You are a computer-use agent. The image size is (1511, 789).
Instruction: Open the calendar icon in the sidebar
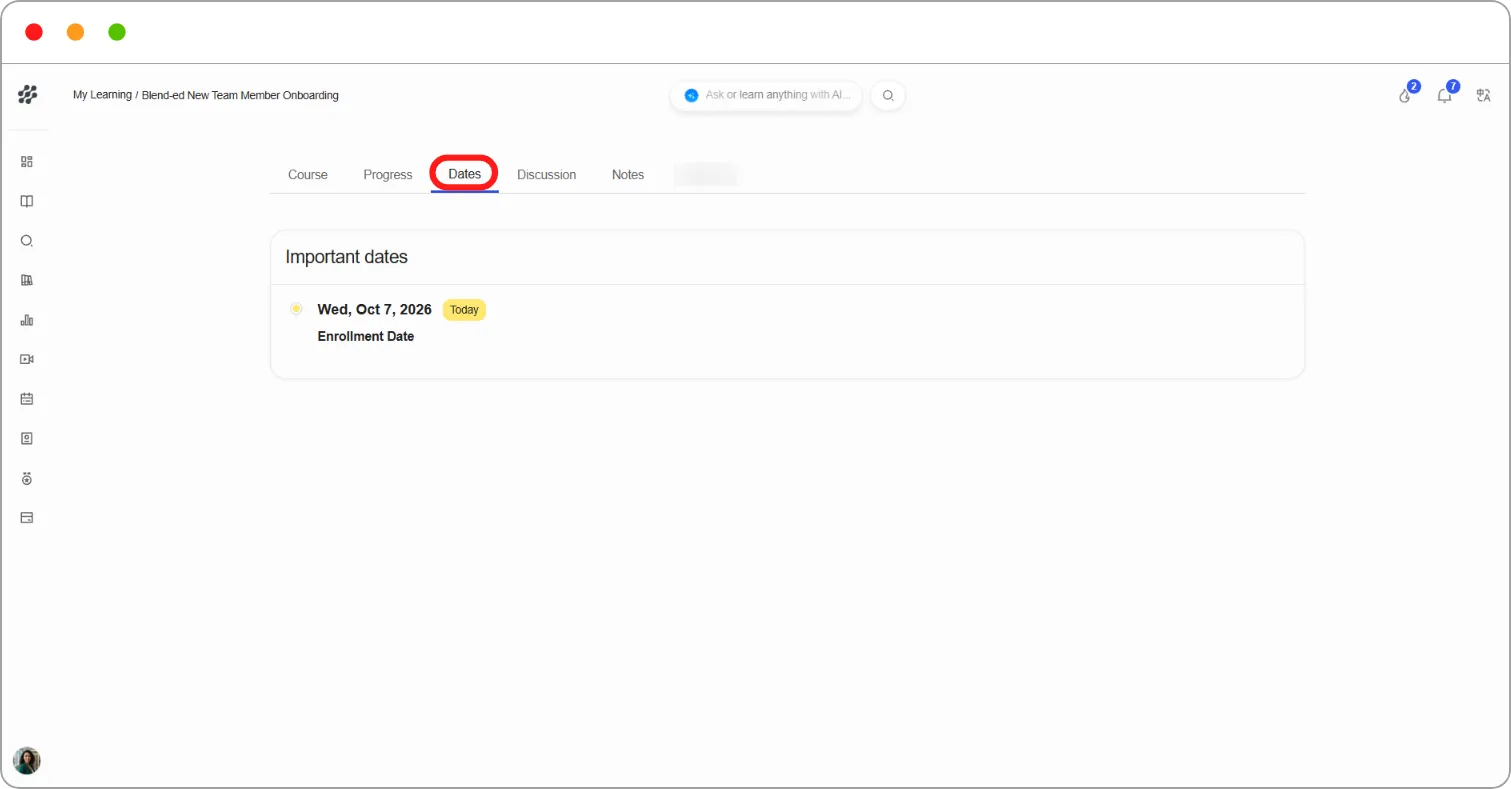[x=27, y=399]
